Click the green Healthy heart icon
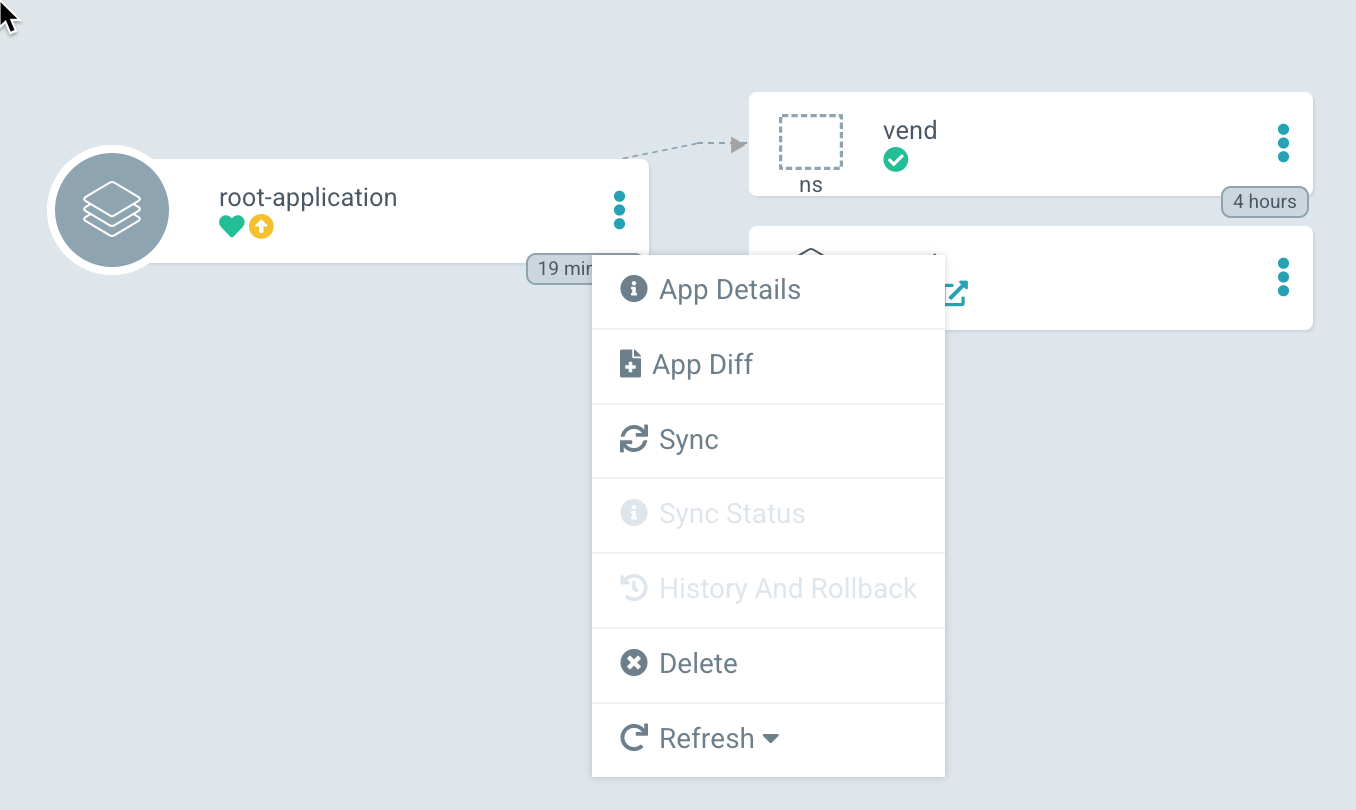 click(x=231, y=226)
